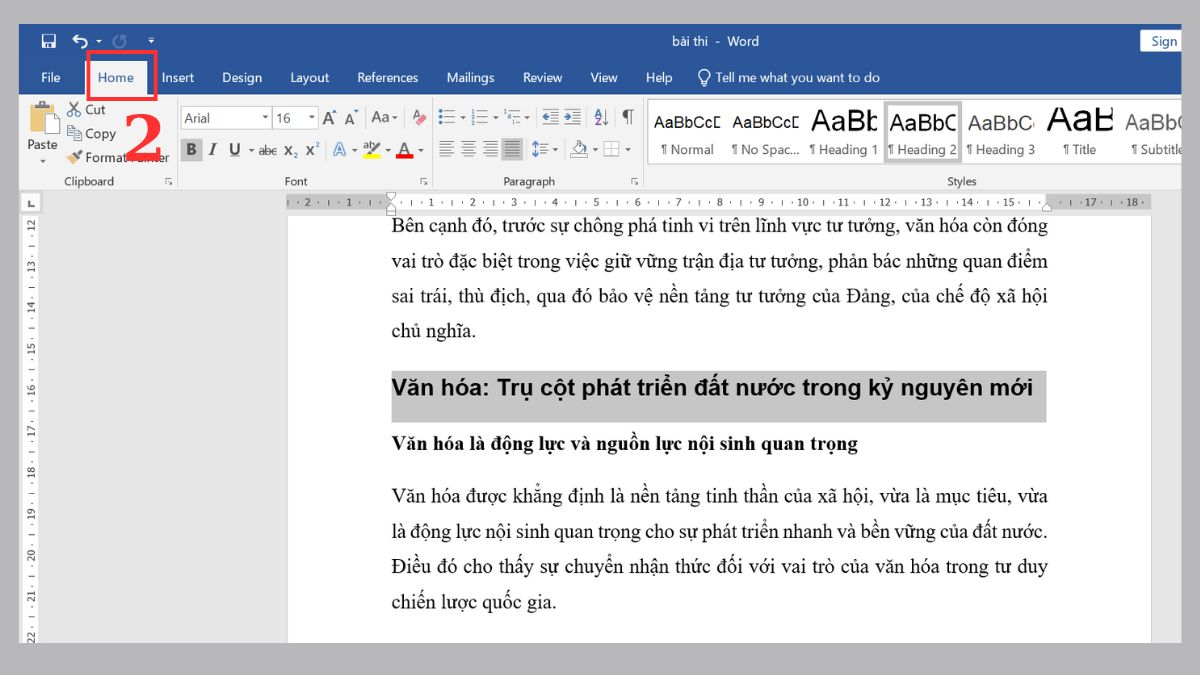The height and width of the screenshot is (675, 1200).
Task: Click the Cut button
Action: point(87,109)
